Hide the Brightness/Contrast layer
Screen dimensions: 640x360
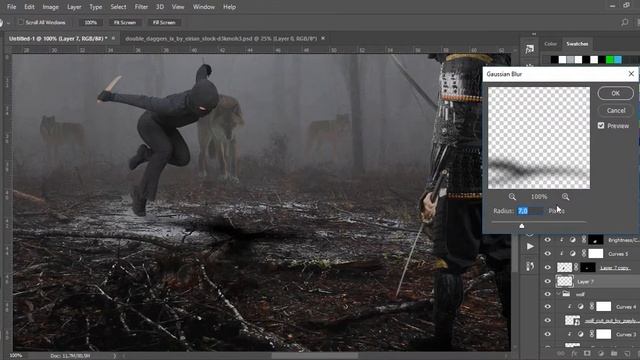[x=547, y=240]
